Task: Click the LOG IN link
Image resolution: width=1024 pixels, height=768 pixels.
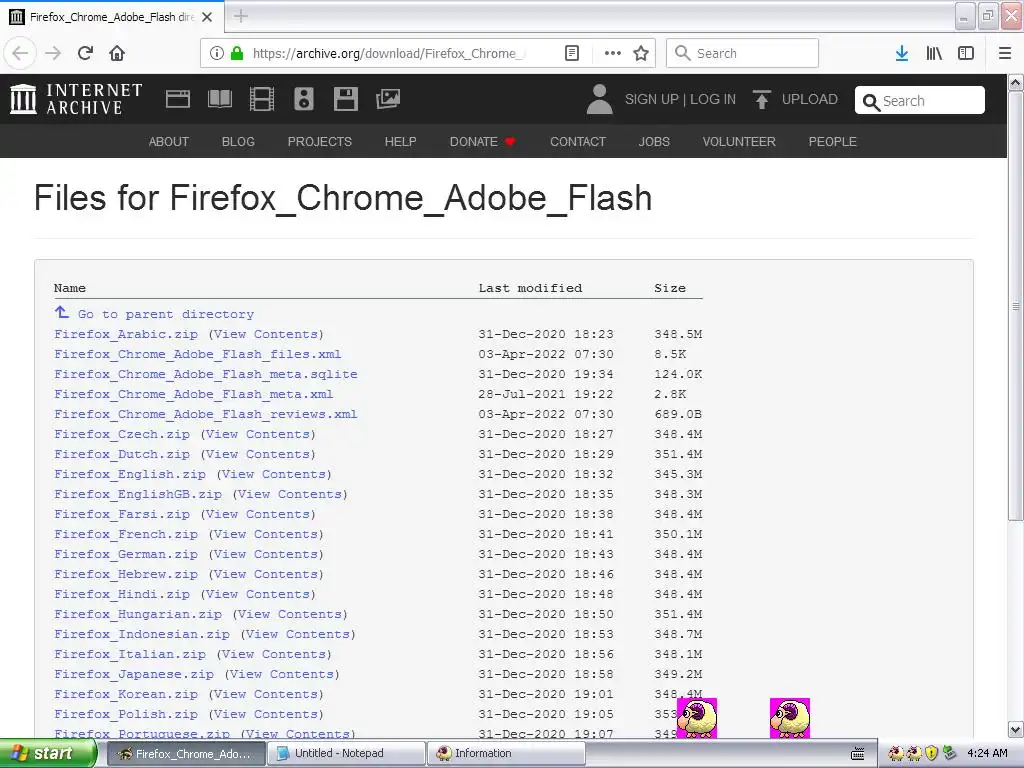Action: 713,99
